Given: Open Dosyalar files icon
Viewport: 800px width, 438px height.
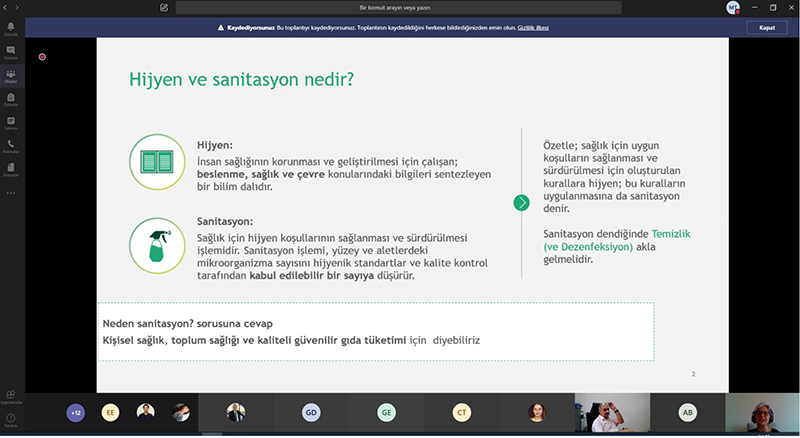Looking at the screenshot, I should [11, 169].
